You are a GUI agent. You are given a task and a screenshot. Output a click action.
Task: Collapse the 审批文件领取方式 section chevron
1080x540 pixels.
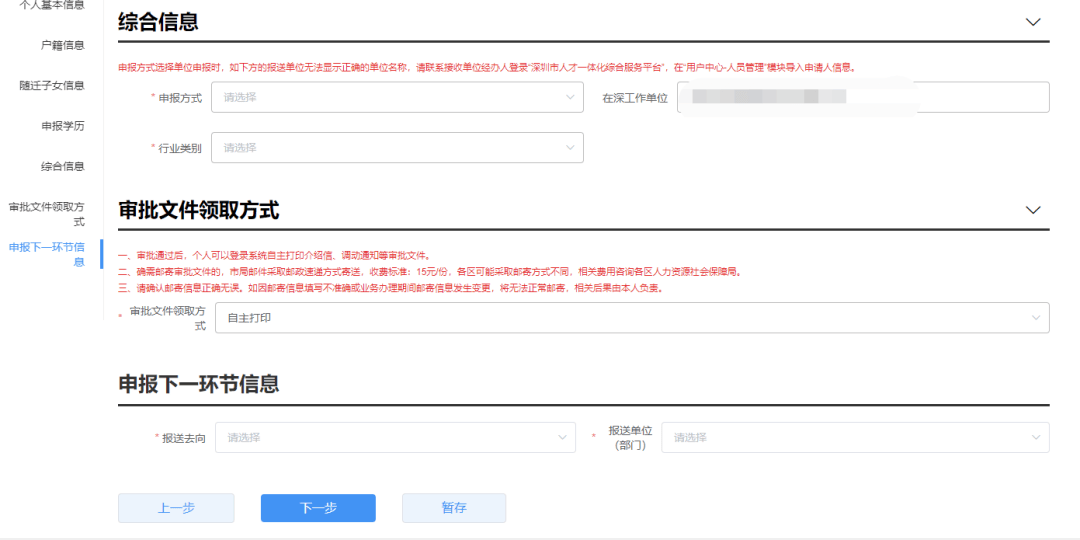1033,210
